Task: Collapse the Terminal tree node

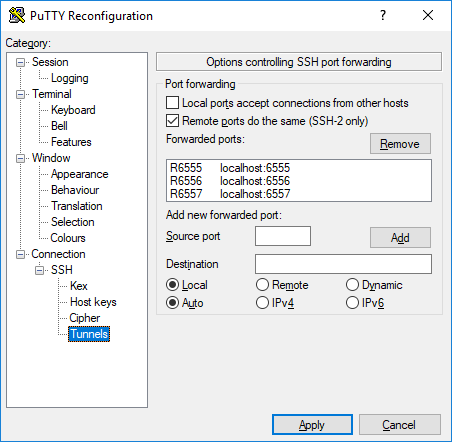Action: [21, 94]
